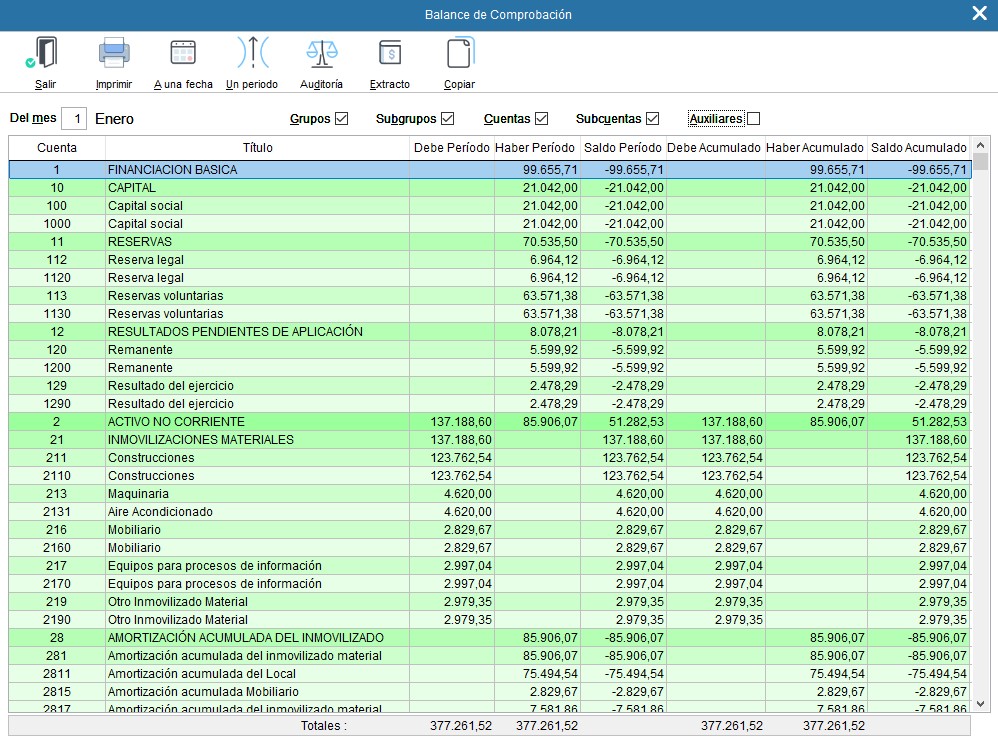The height and width of the screenshot is (741, 998).
Task: Close the Balance de Comprobación window
Action: coord(979,14)
